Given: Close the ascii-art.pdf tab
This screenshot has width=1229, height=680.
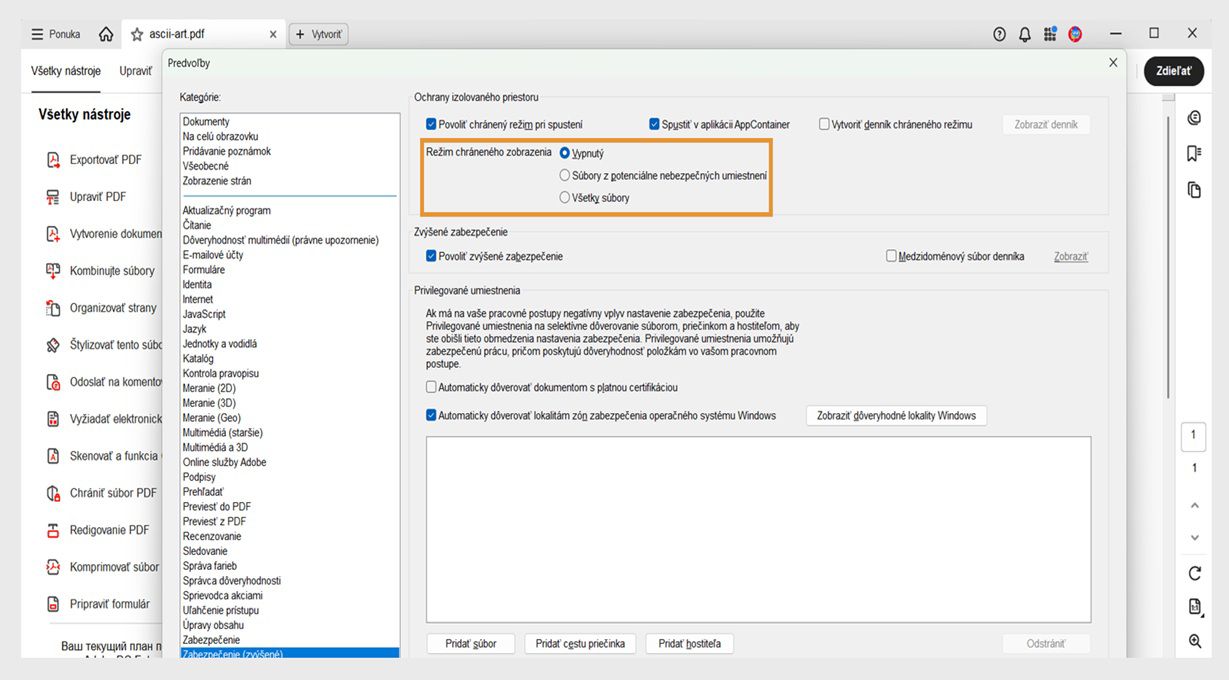Looking at the screenshot, I should click(273, 34).
